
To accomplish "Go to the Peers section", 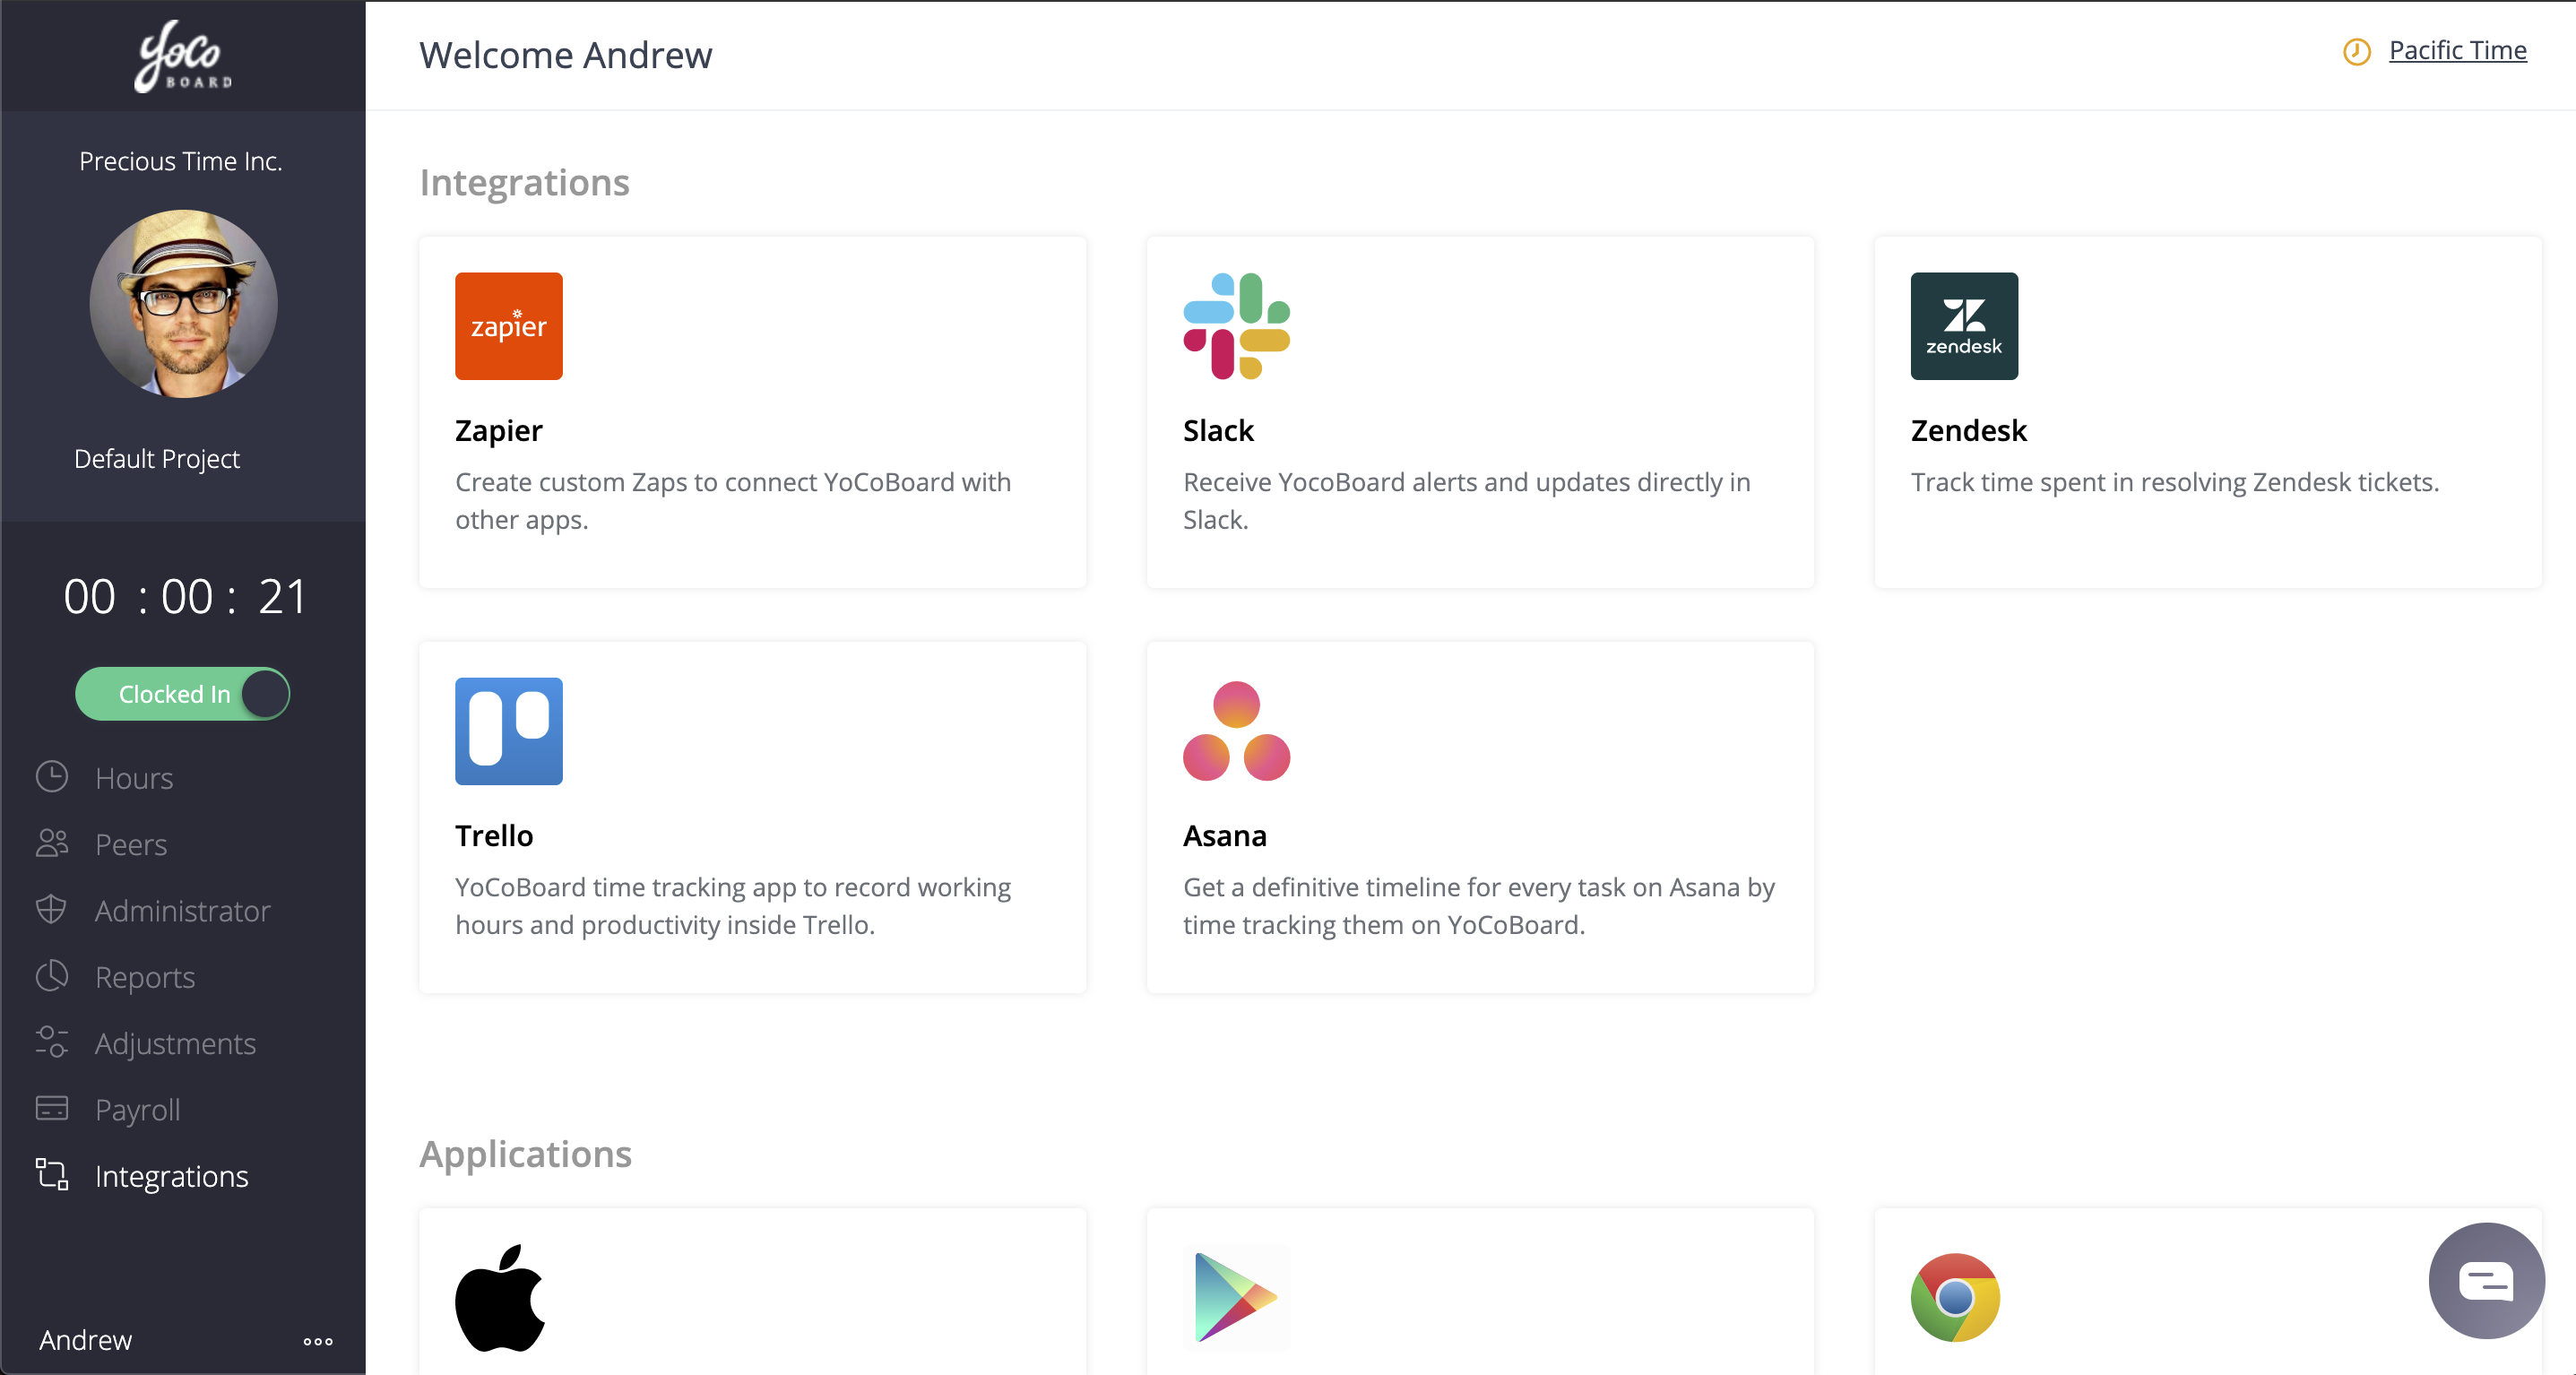I will [x=131, y=844].
